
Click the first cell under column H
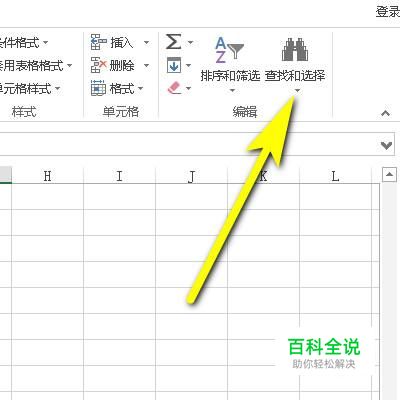(x=47, y=197)
